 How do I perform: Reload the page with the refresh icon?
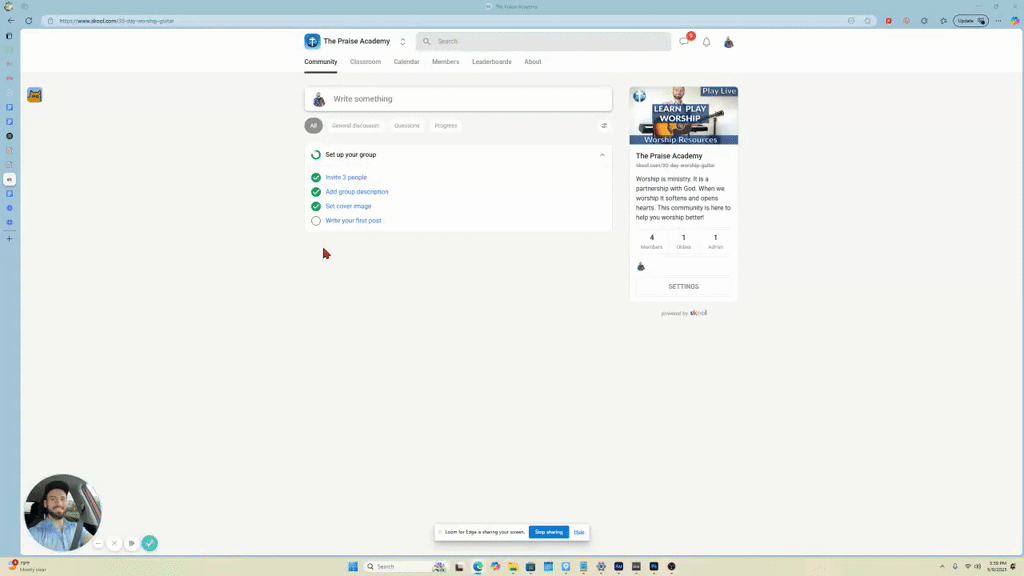29,20
